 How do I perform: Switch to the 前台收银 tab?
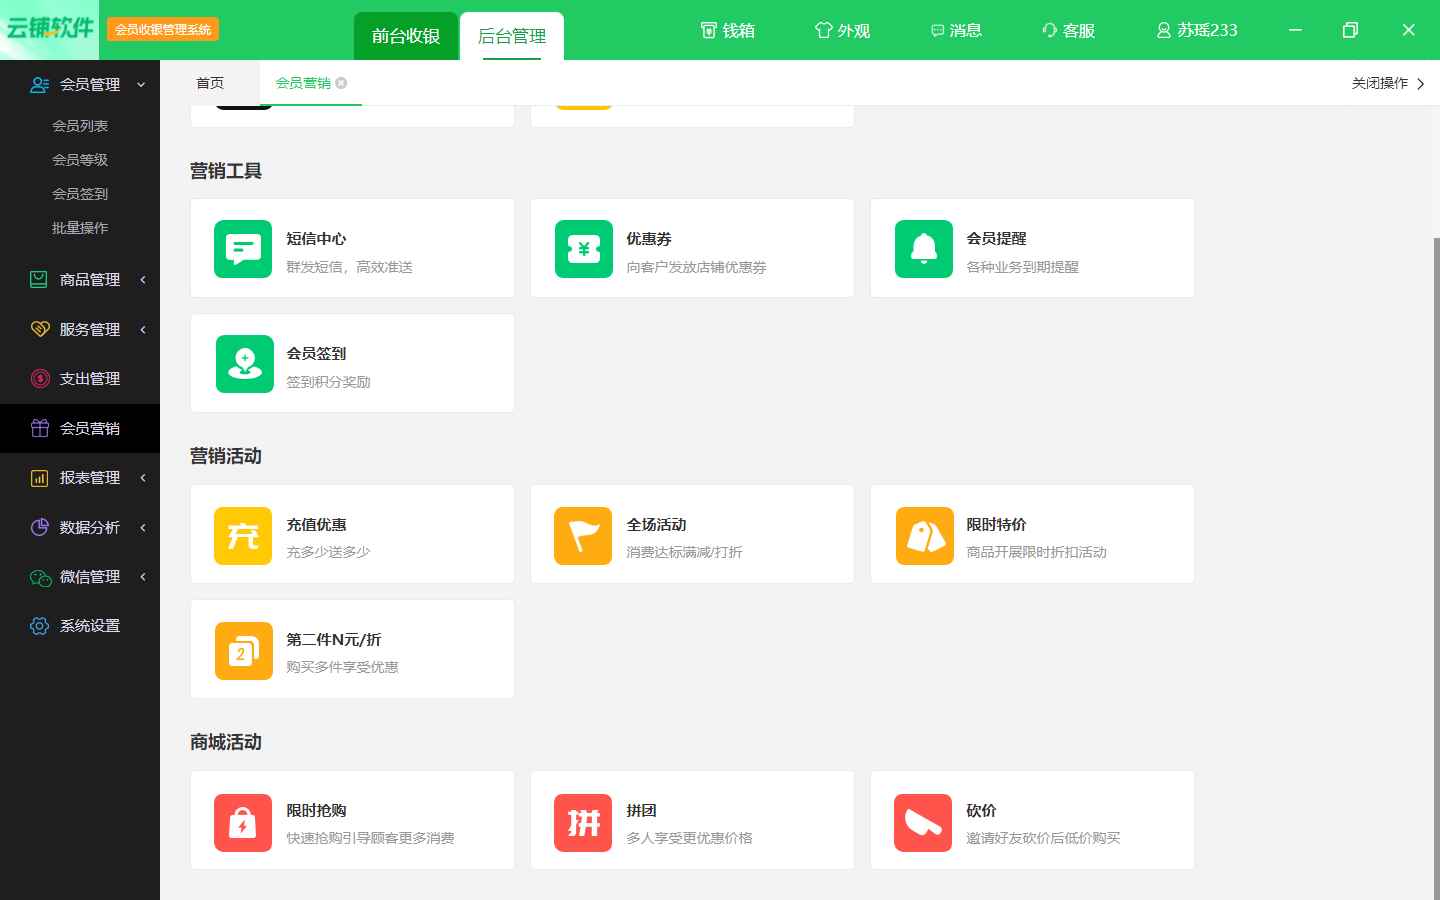(406, 36)
